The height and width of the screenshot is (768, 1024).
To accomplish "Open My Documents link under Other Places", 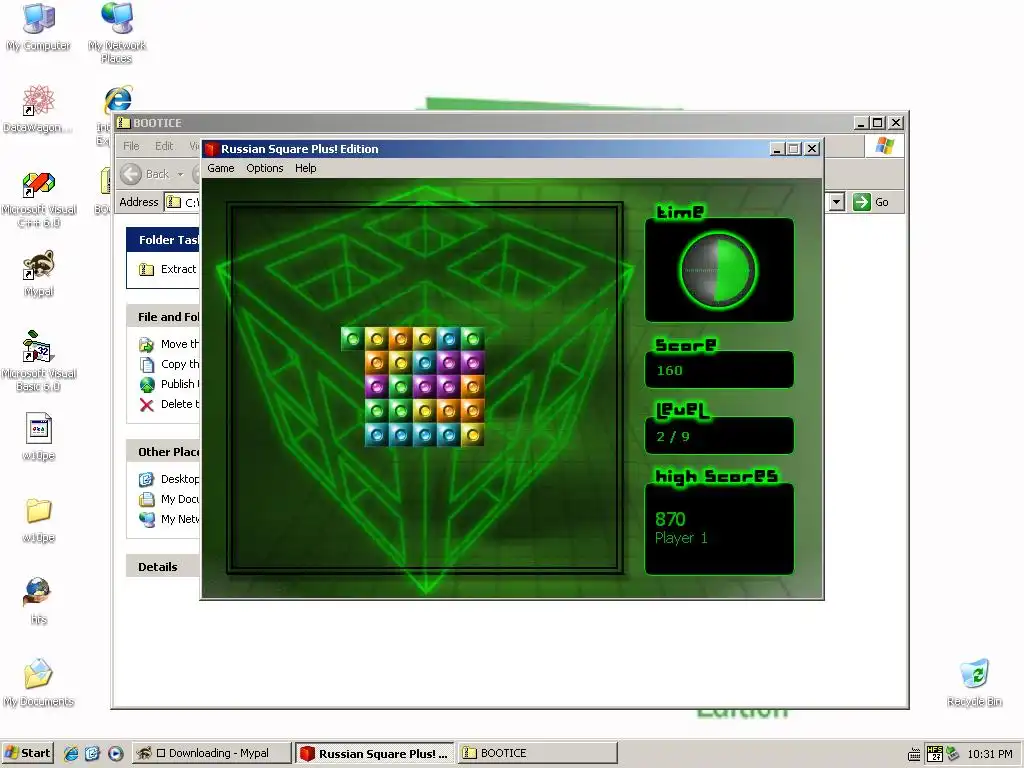I will [x=169, y=499].
